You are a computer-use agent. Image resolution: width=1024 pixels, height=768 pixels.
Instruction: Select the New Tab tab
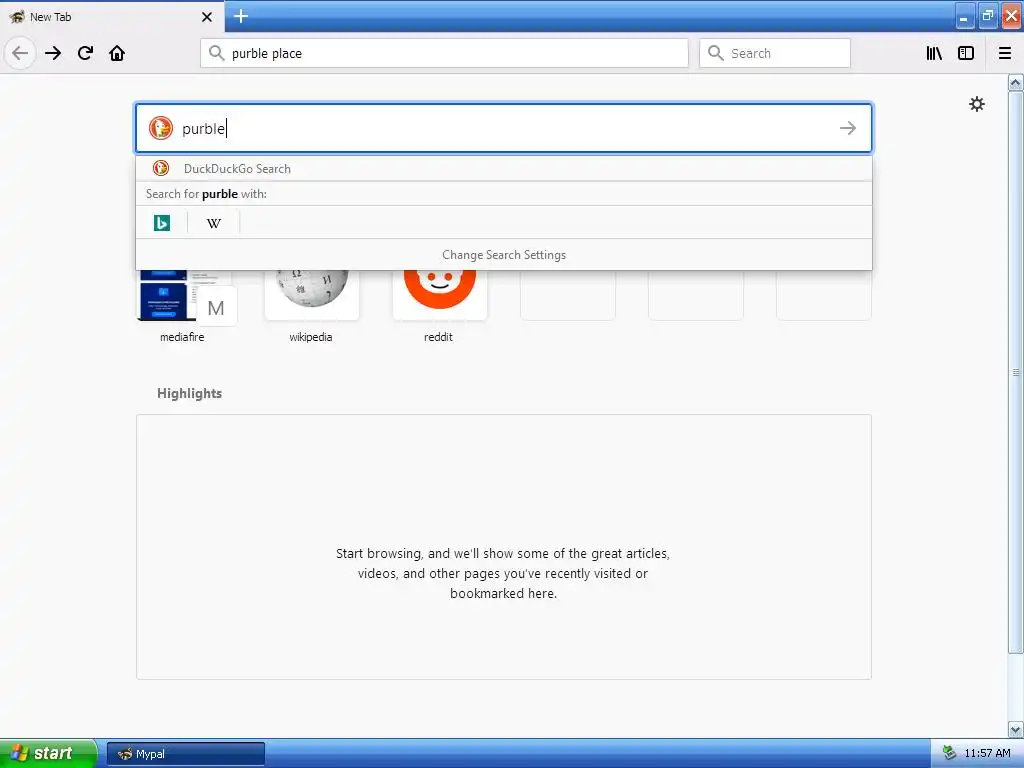[111, 16]
